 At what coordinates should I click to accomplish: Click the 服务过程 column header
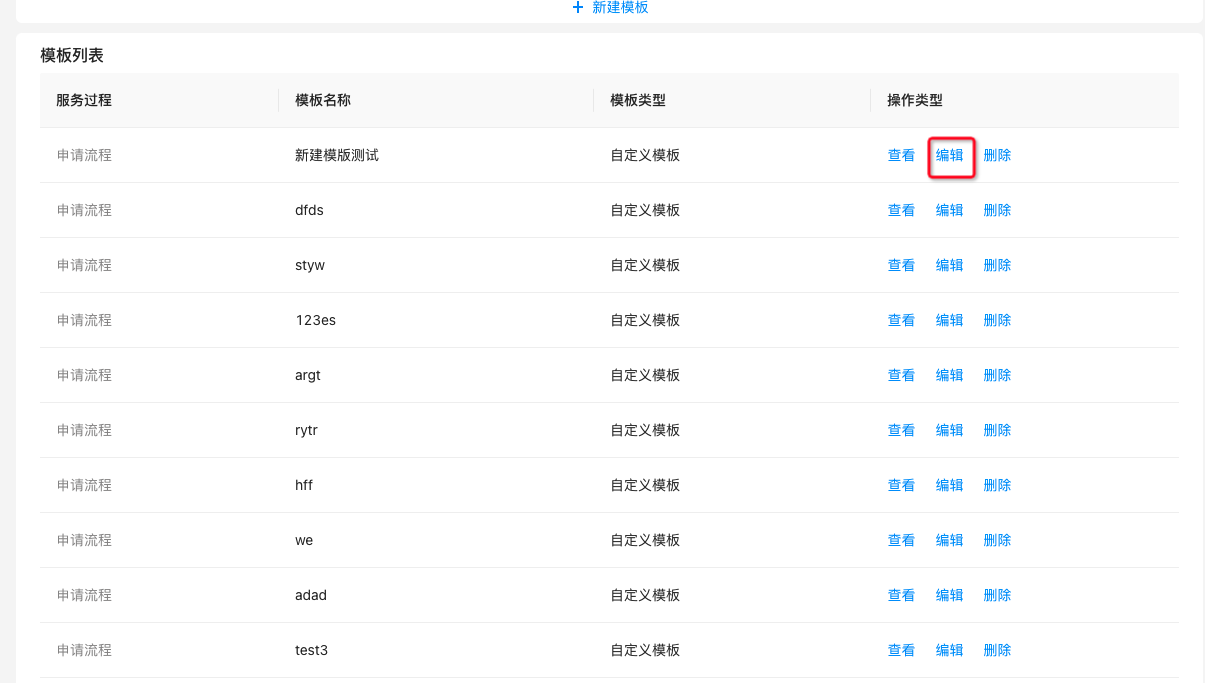pyautogui.click(x=83, y=100)
